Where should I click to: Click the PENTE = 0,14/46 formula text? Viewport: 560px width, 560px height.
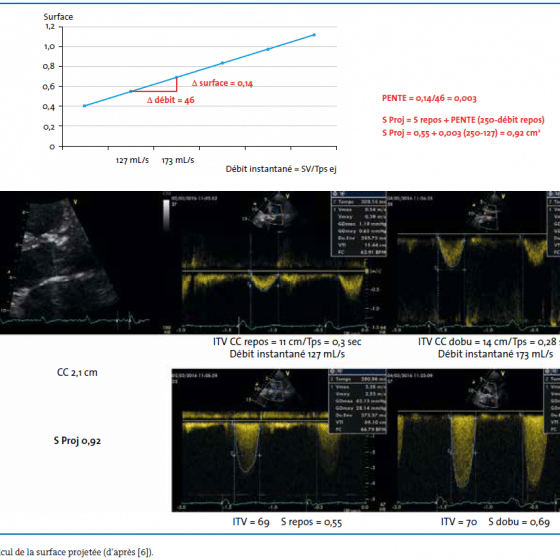[x=429, y=98]
